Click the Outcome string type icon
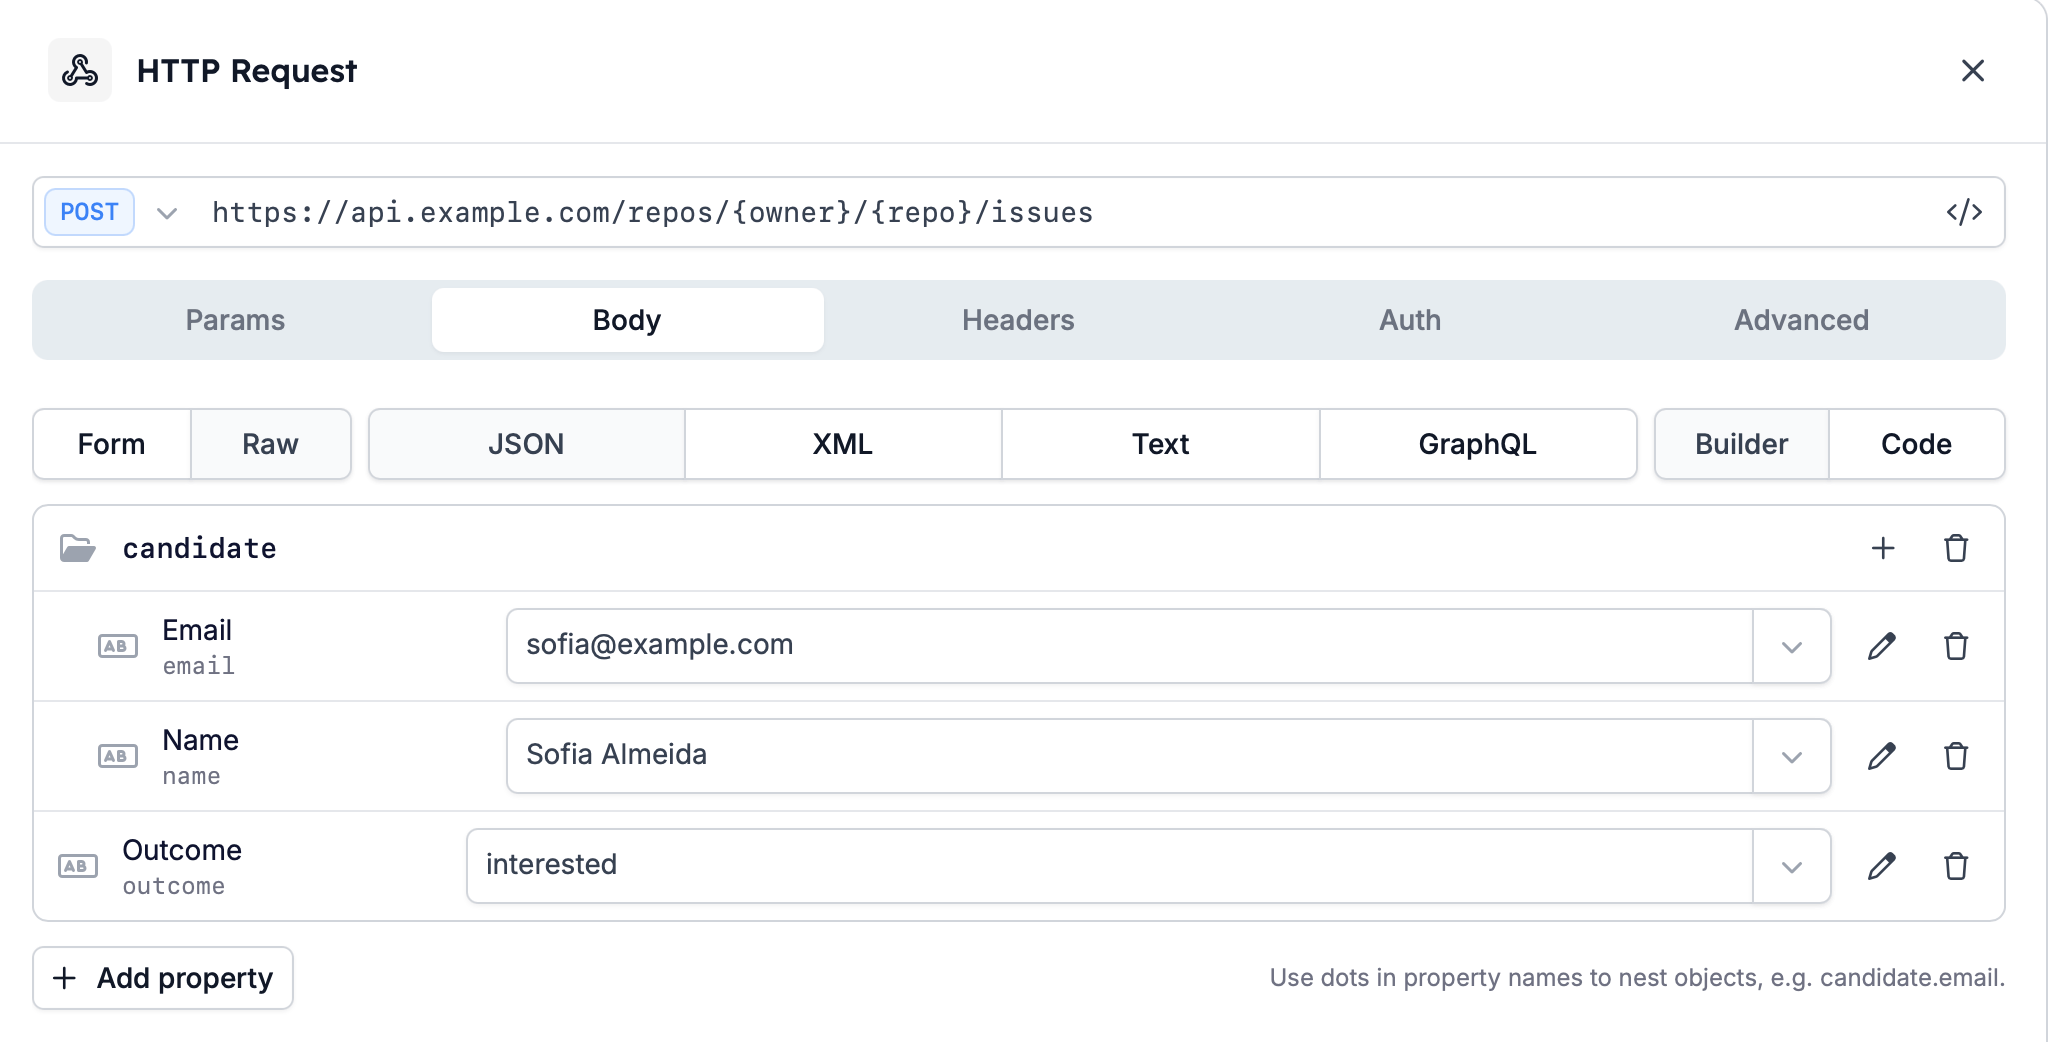2056x1042 pixels. (78, 866)
